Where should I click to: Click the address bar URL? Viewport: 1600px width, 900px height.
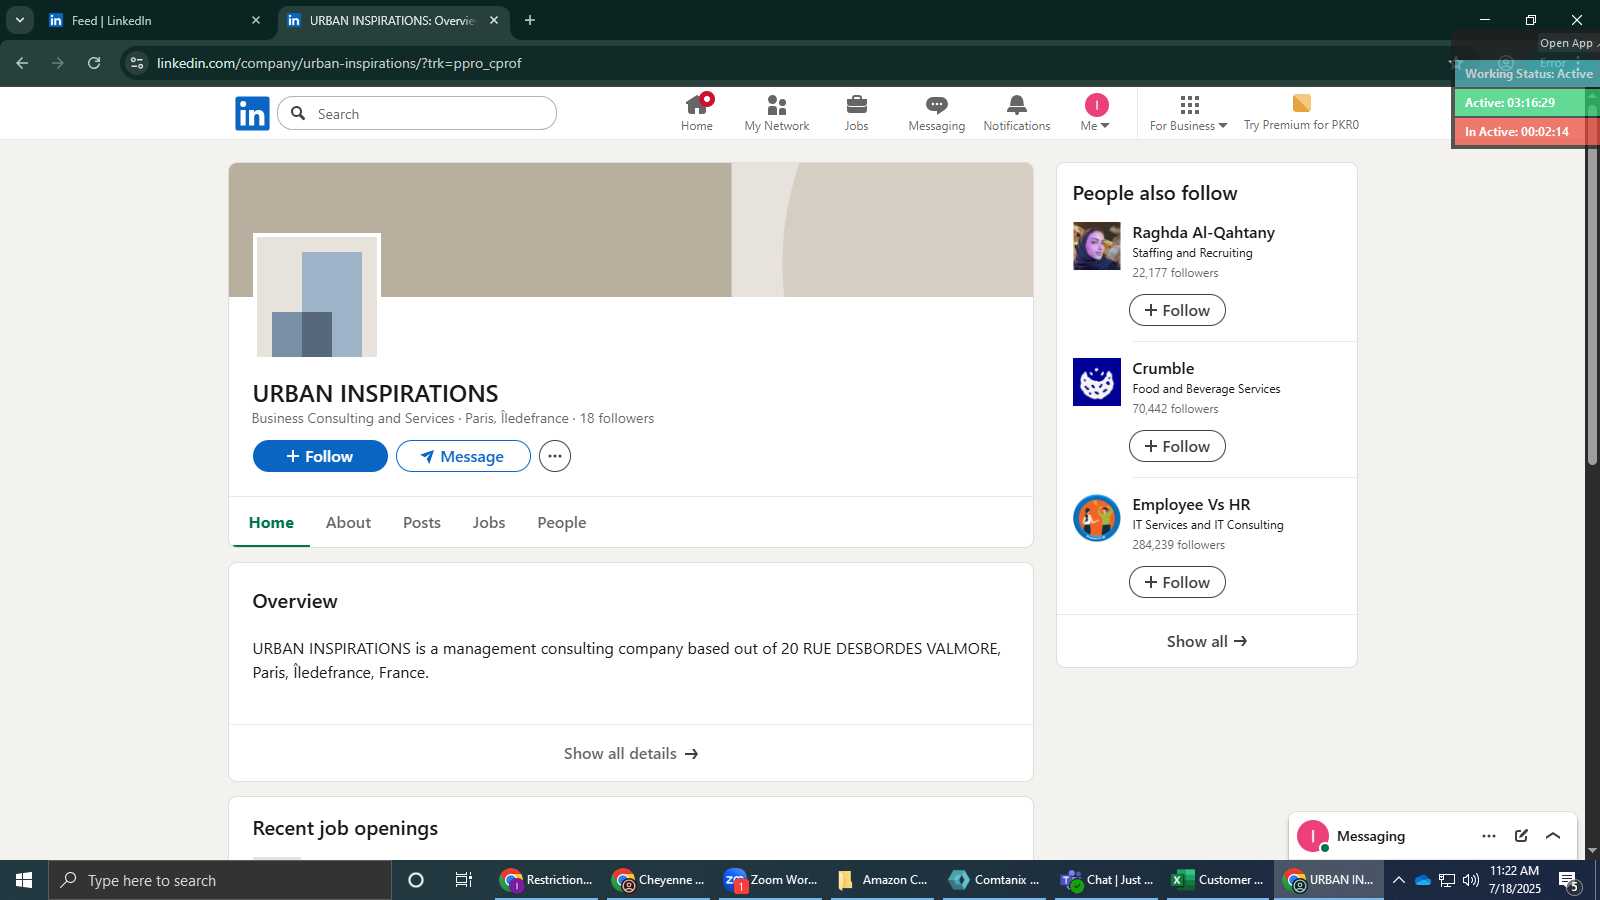pos(339,63)
